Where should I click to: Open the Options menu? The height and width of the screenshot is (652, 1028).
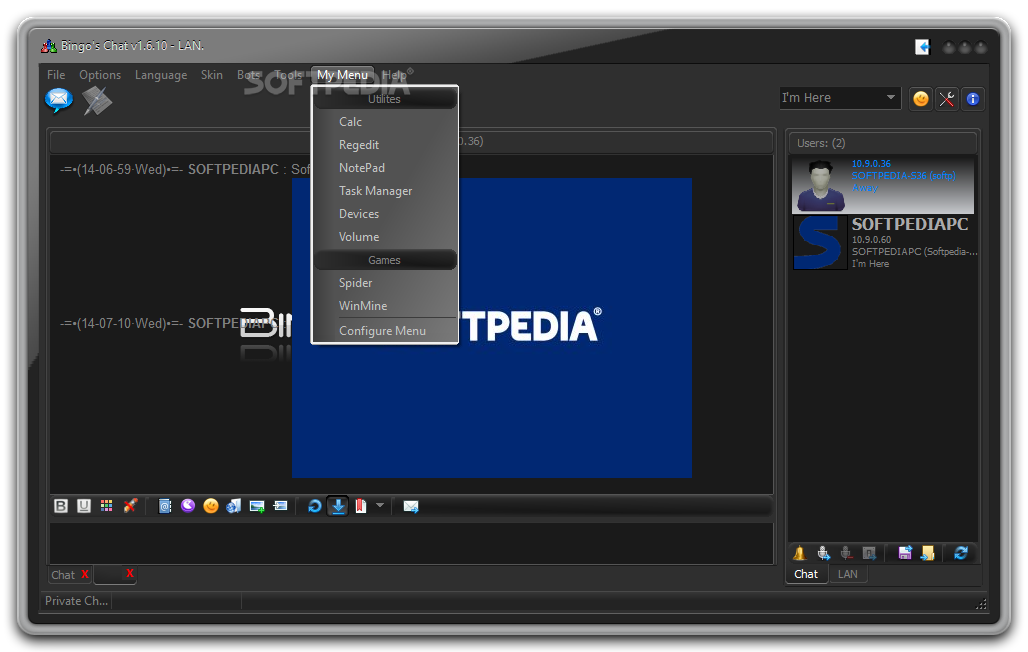(100, 75)
